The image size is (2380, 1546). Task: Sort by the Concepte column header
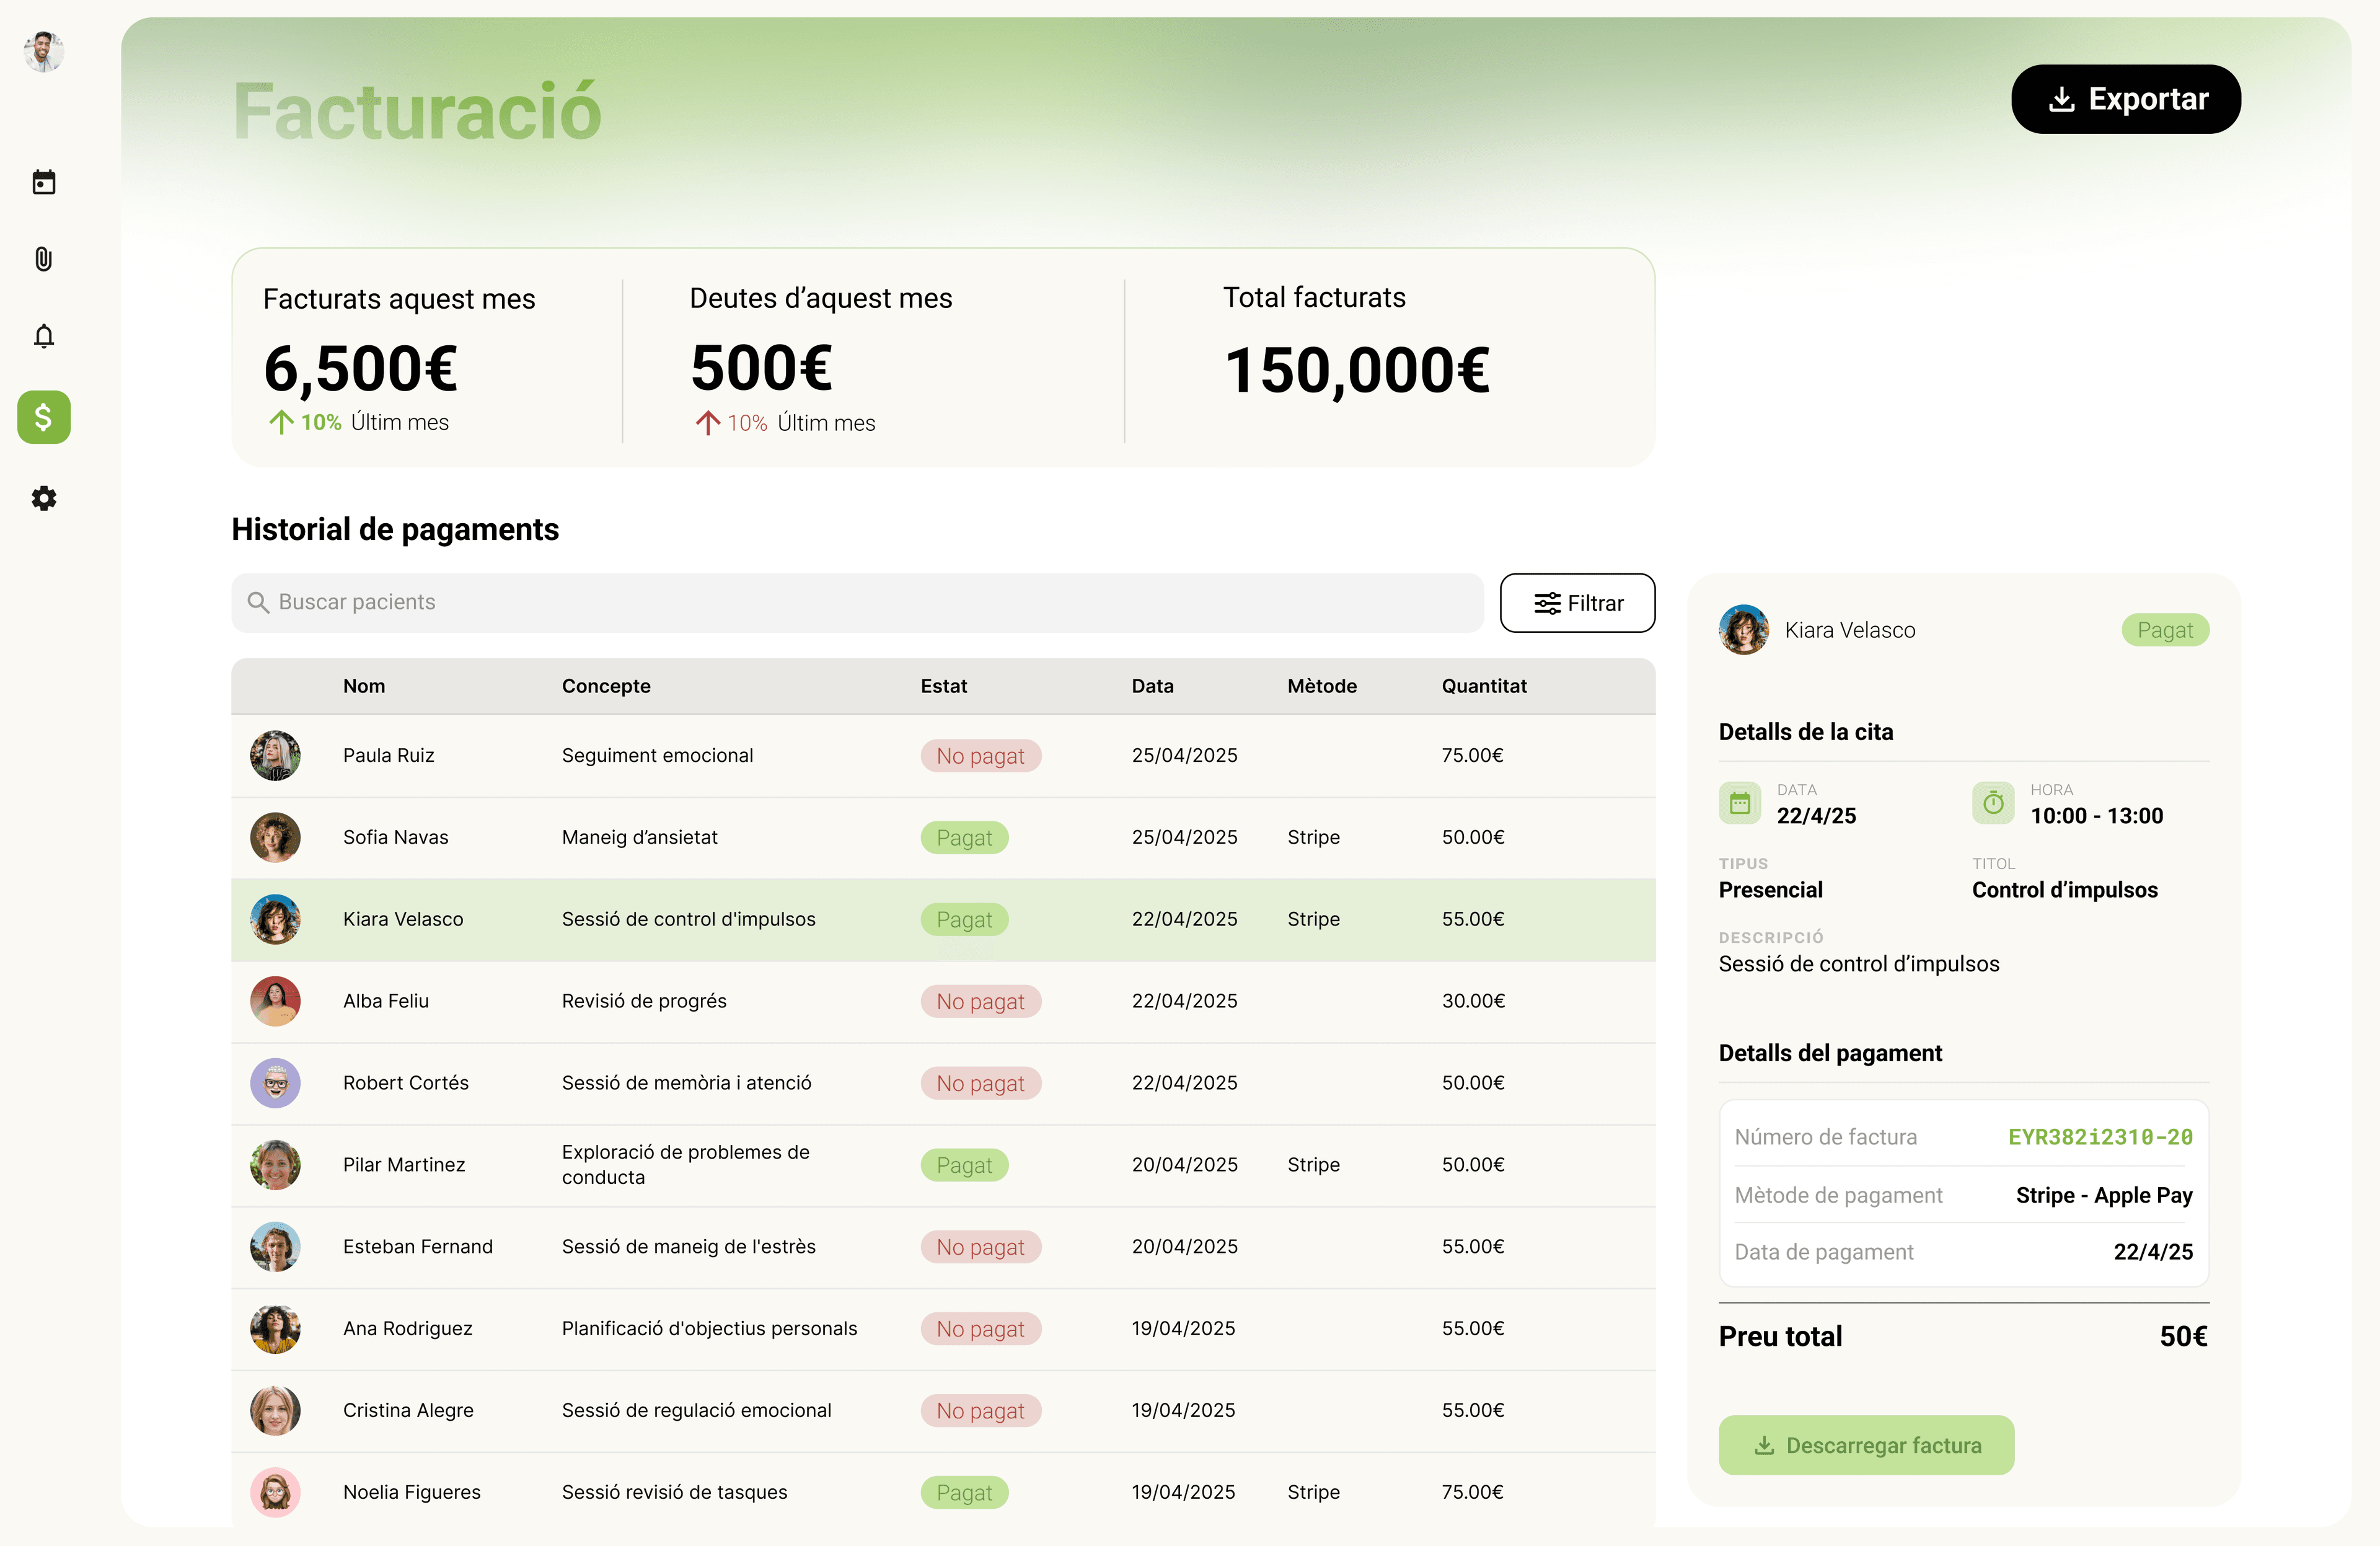pyautogui.click(x=606, y=686)
